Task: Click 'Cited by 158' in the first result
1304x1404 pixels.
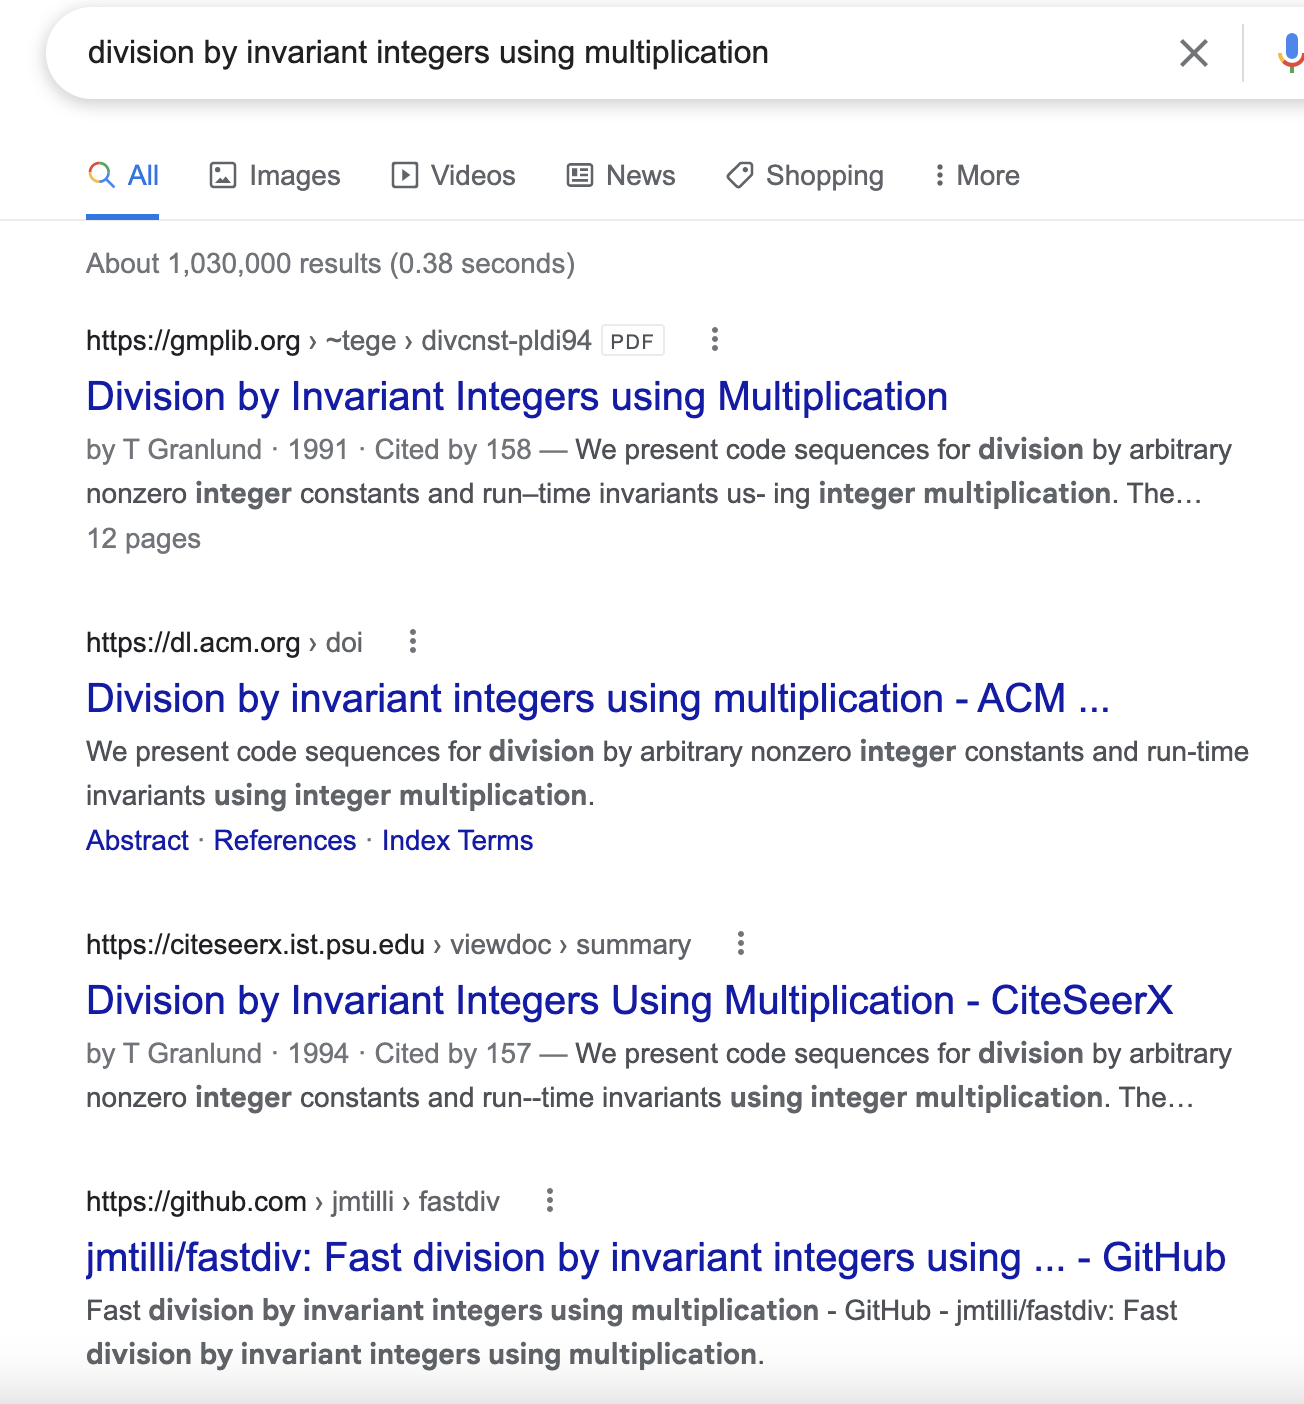Action: click(x=453, y=450)
